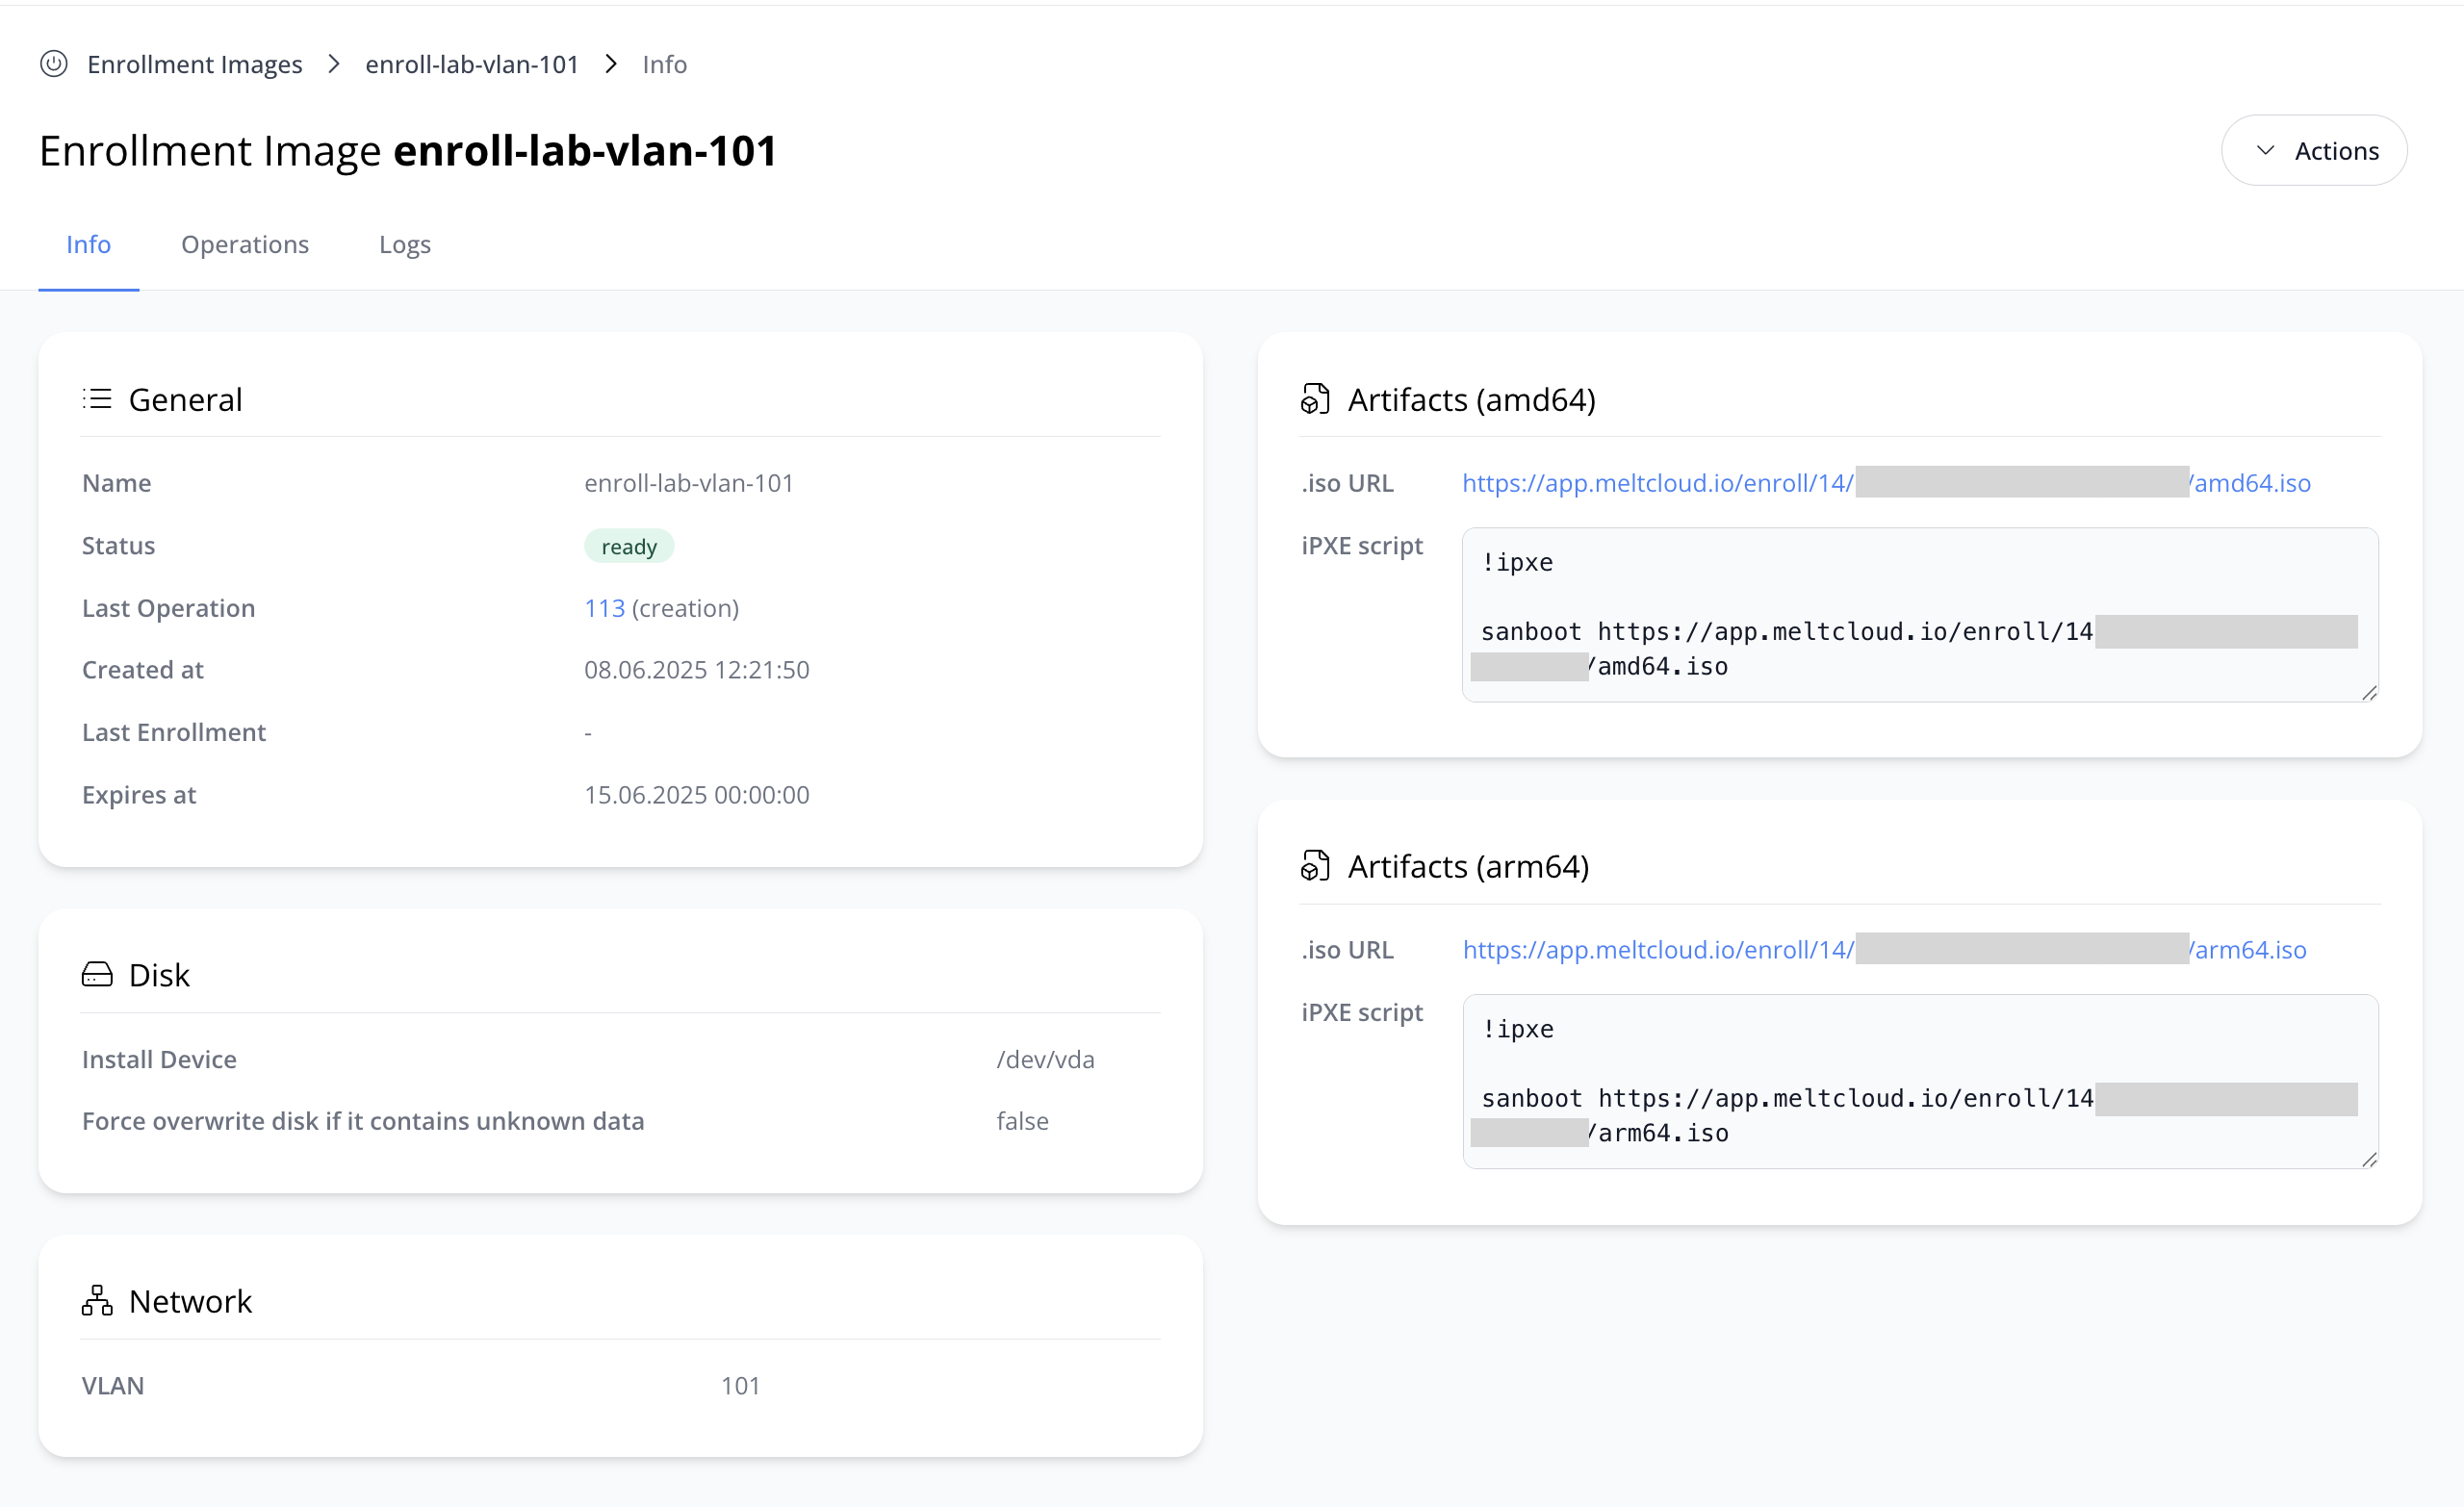Screen dimensions: 2464x1507
Task: Click the power icon beside Enrollment Images breadcrumb
Action: pyautogui.click(x=54, y=64)
